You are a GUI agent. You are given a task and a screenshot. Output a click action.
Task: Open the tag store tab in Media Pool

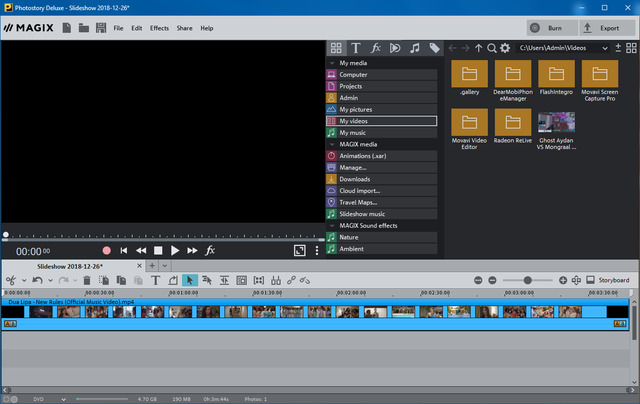[434, 48]
